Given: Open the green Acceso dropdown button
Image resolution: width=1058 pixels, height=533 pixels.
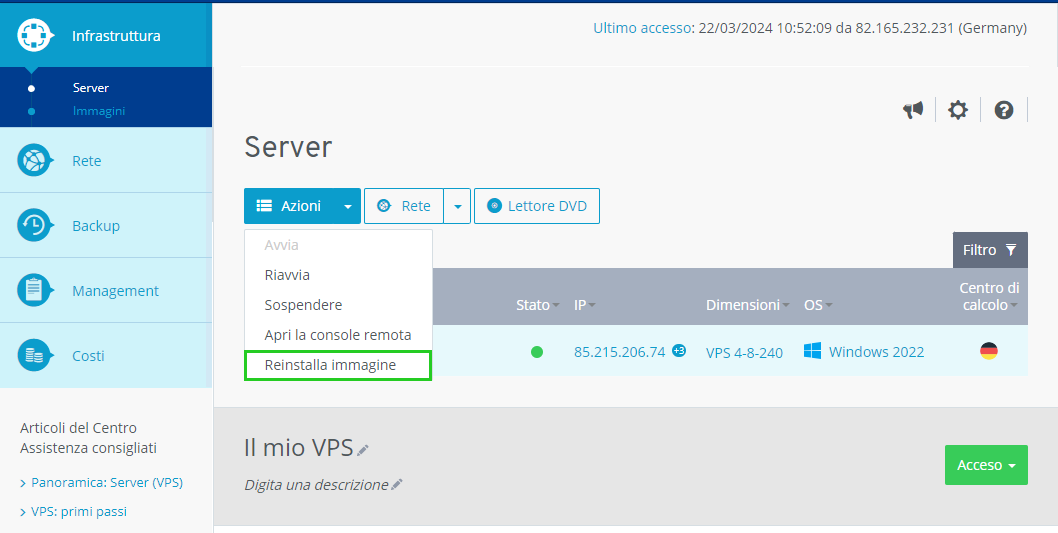Looking at the screenshot, I should point(986,465).
